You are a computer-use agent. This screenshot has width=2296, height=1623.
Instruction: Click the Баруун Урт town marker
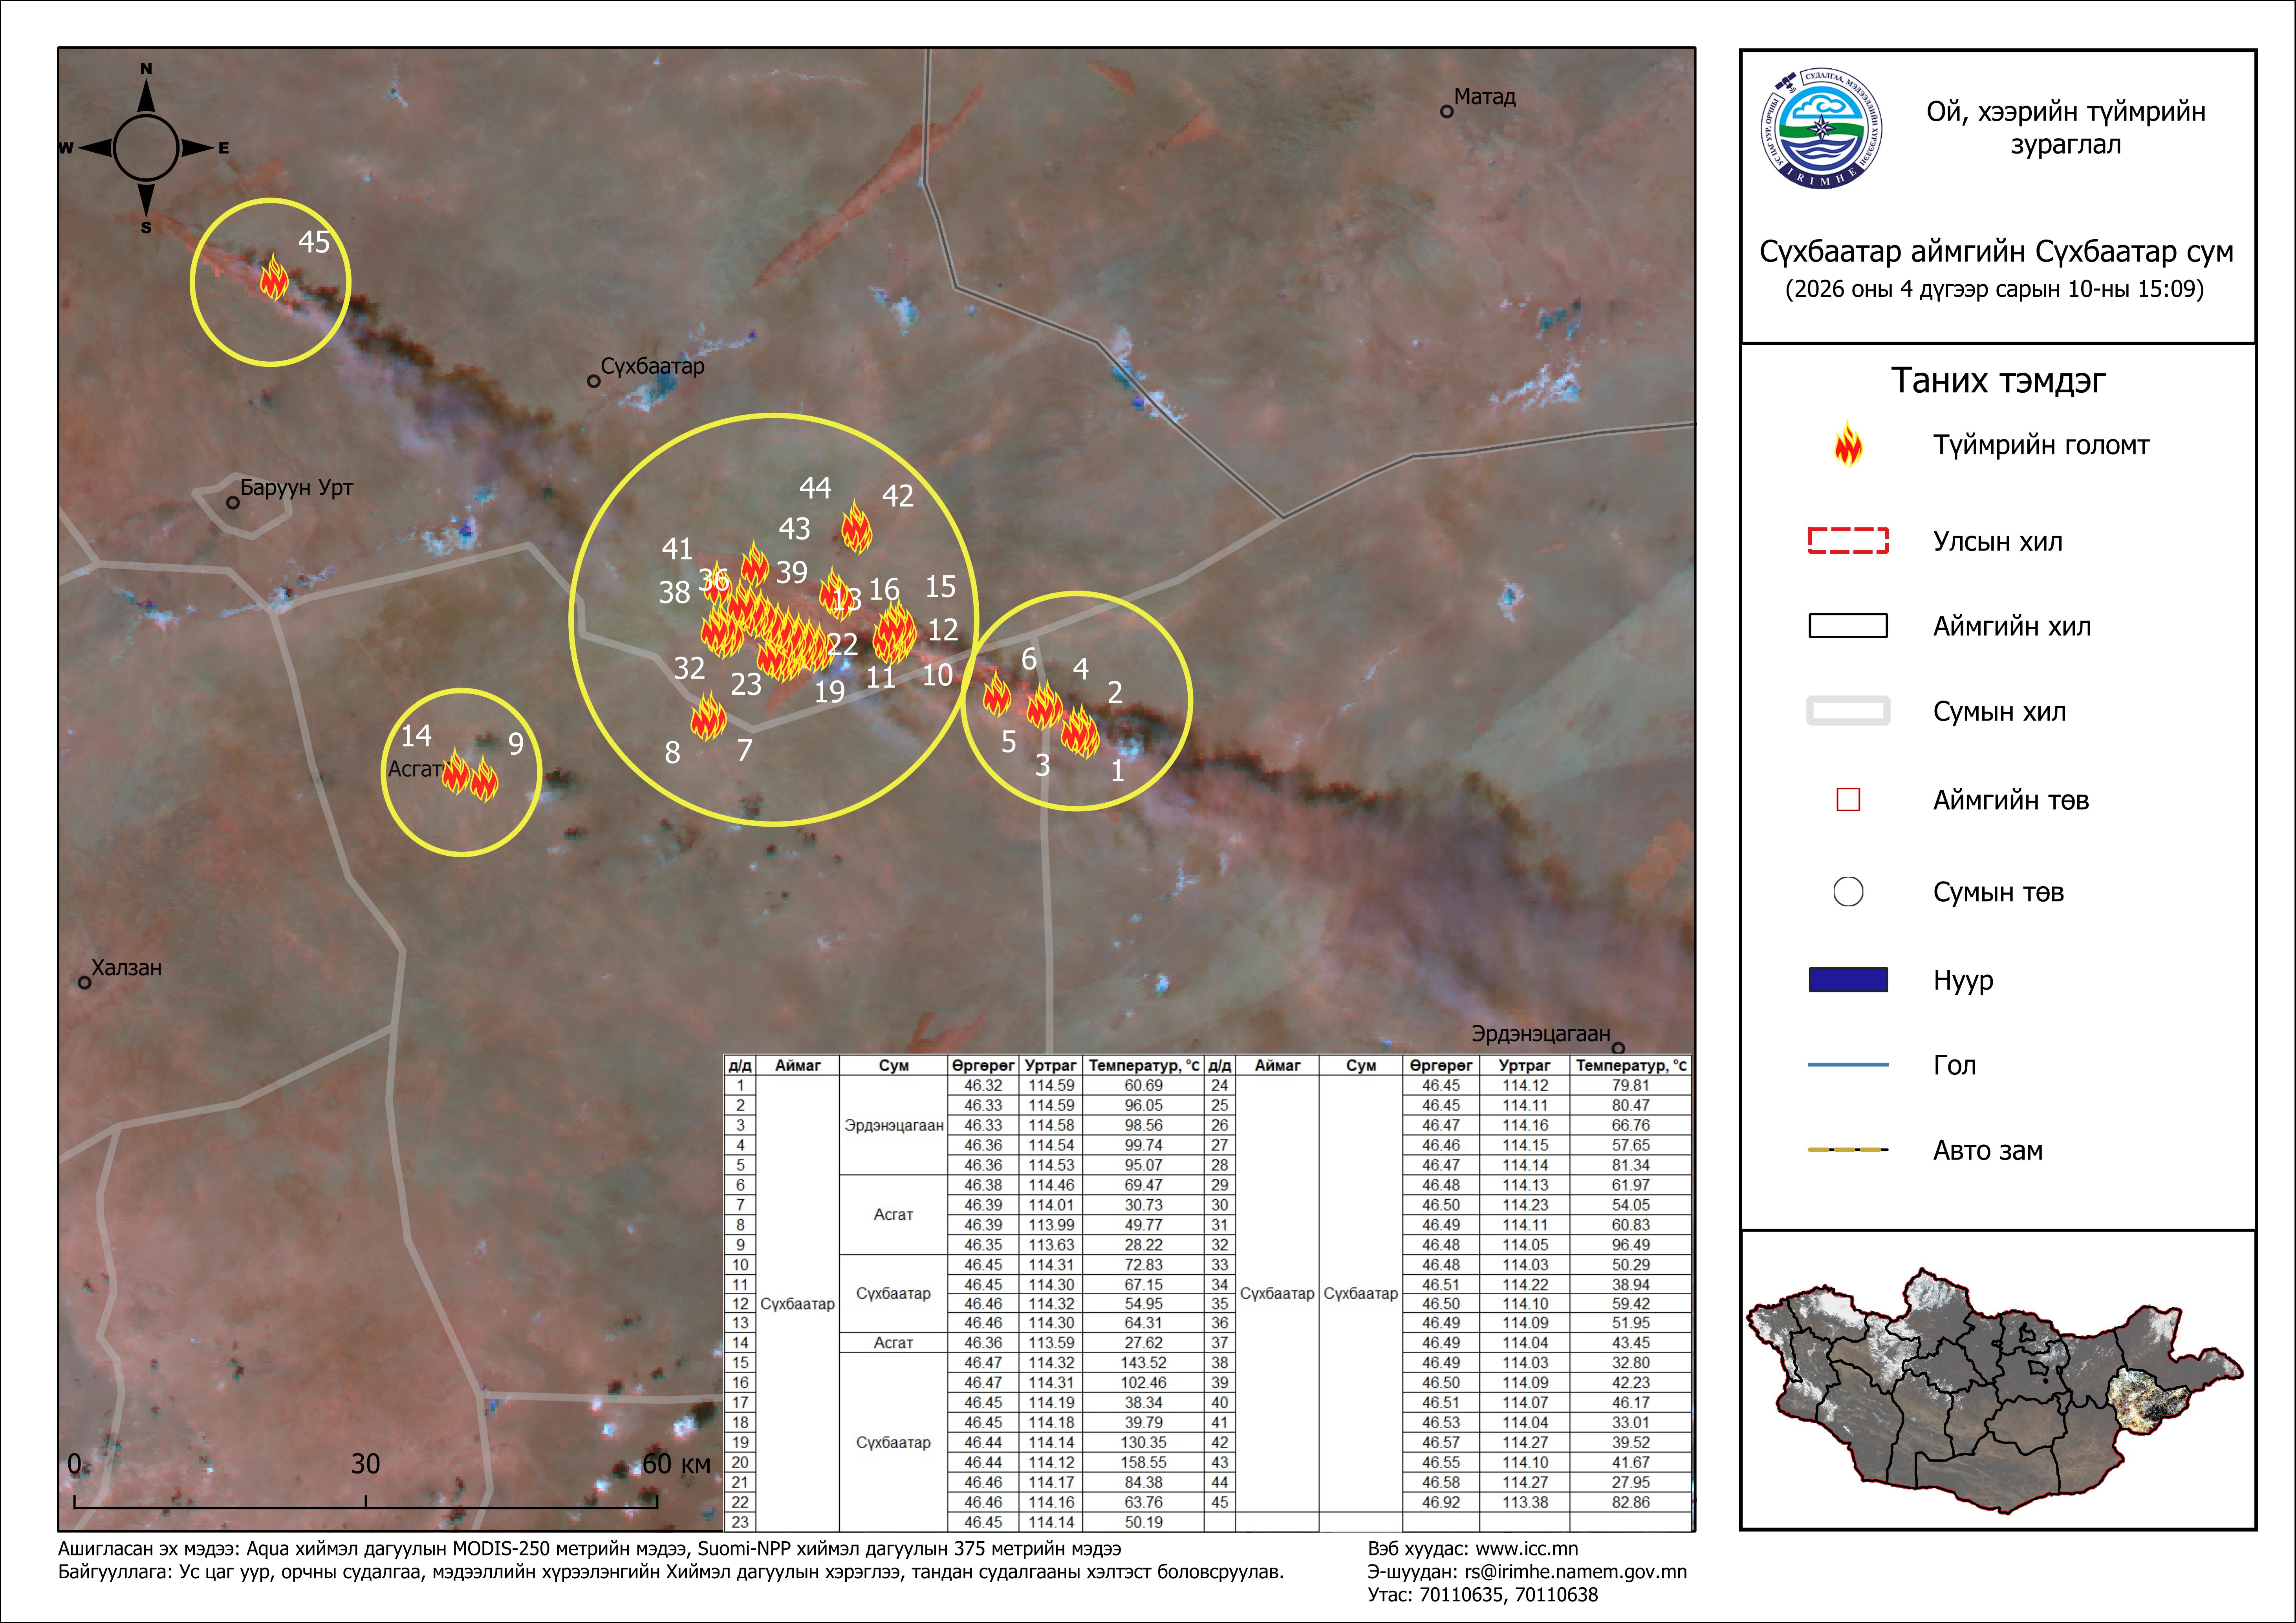point(233,503)
